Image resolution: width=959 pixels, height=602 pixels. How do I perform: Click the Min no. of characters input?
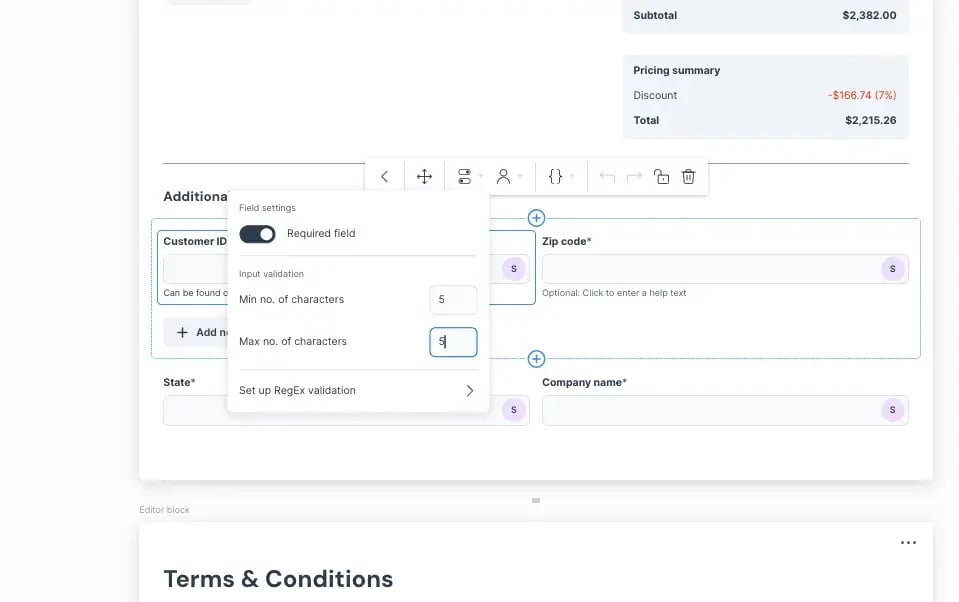coord(453,300)
